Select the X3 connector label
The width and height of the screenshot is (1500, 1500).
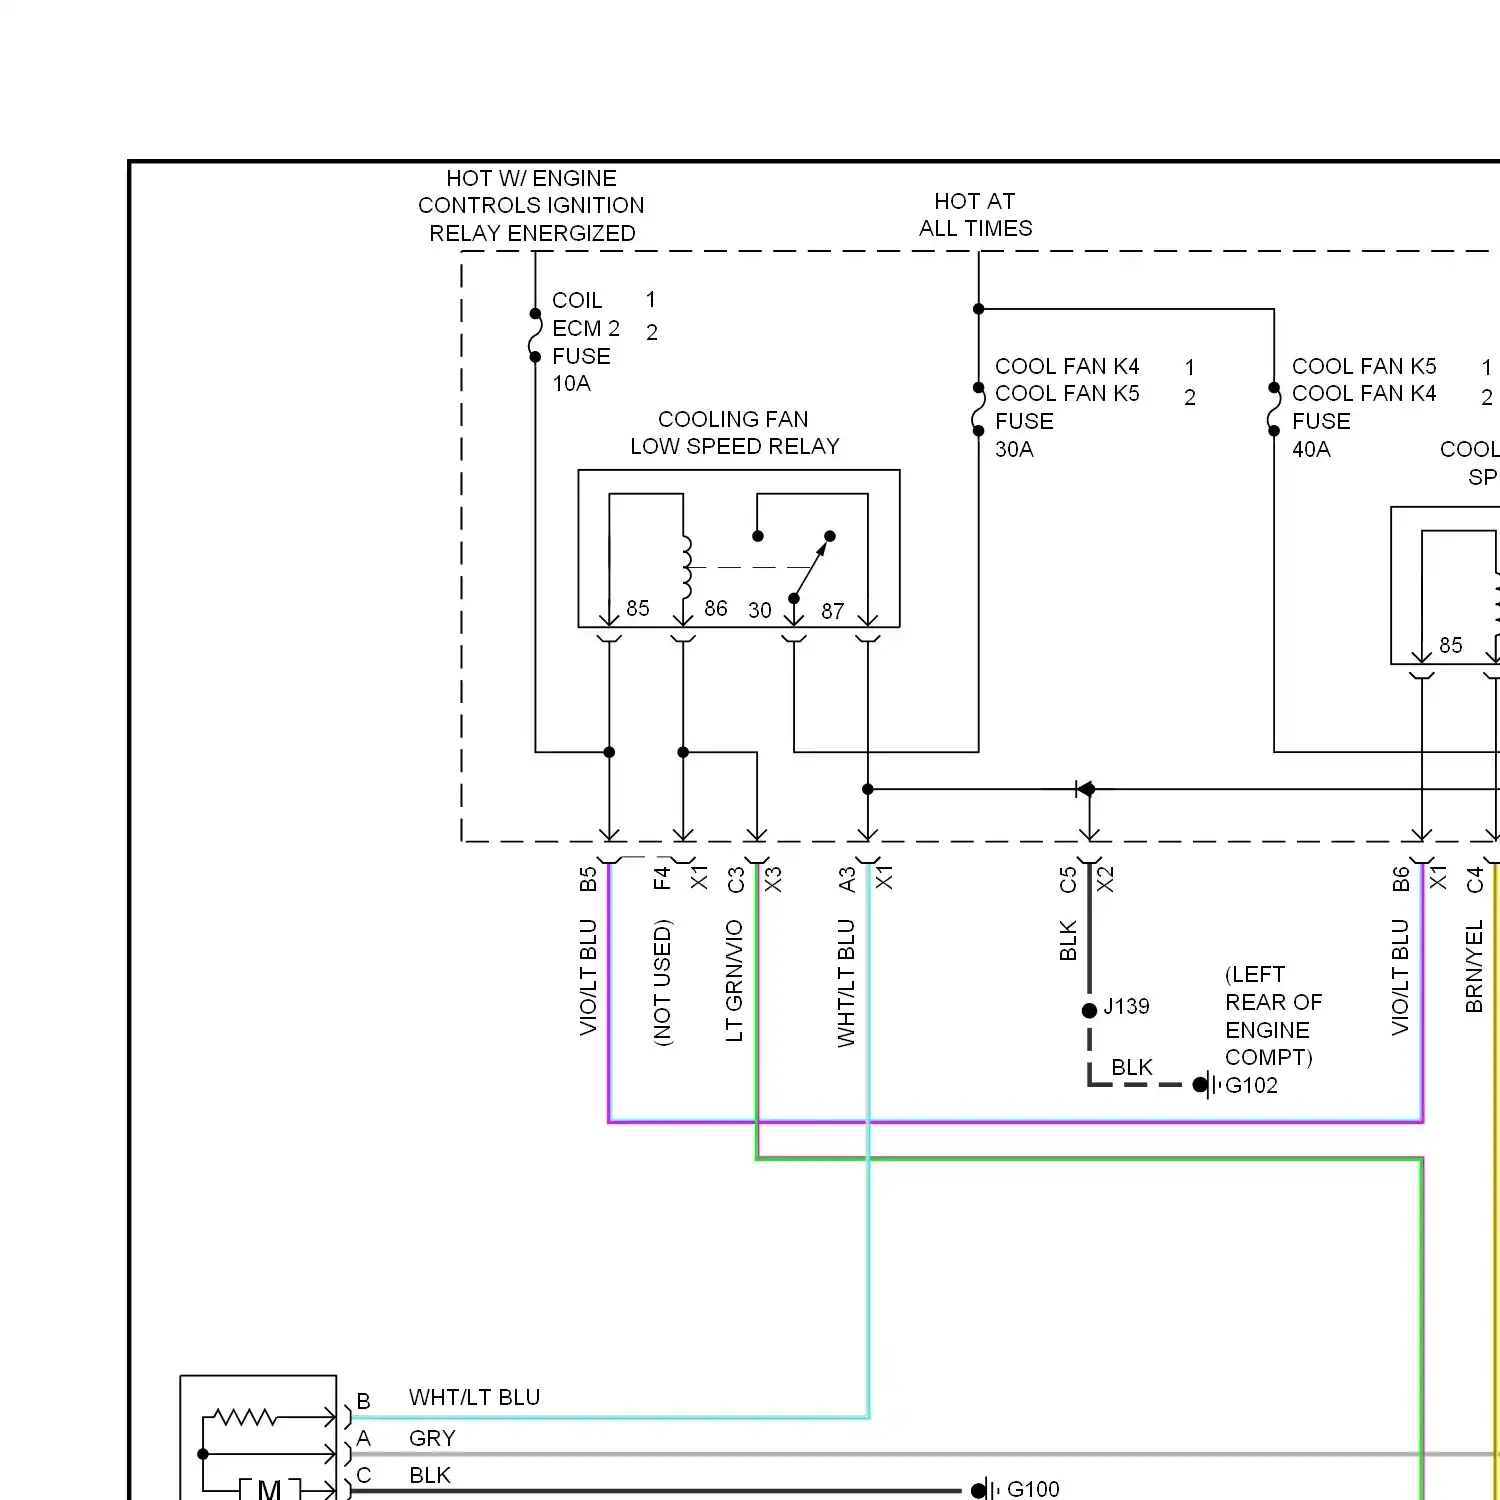pyautogui.click(x=773, y=880)
